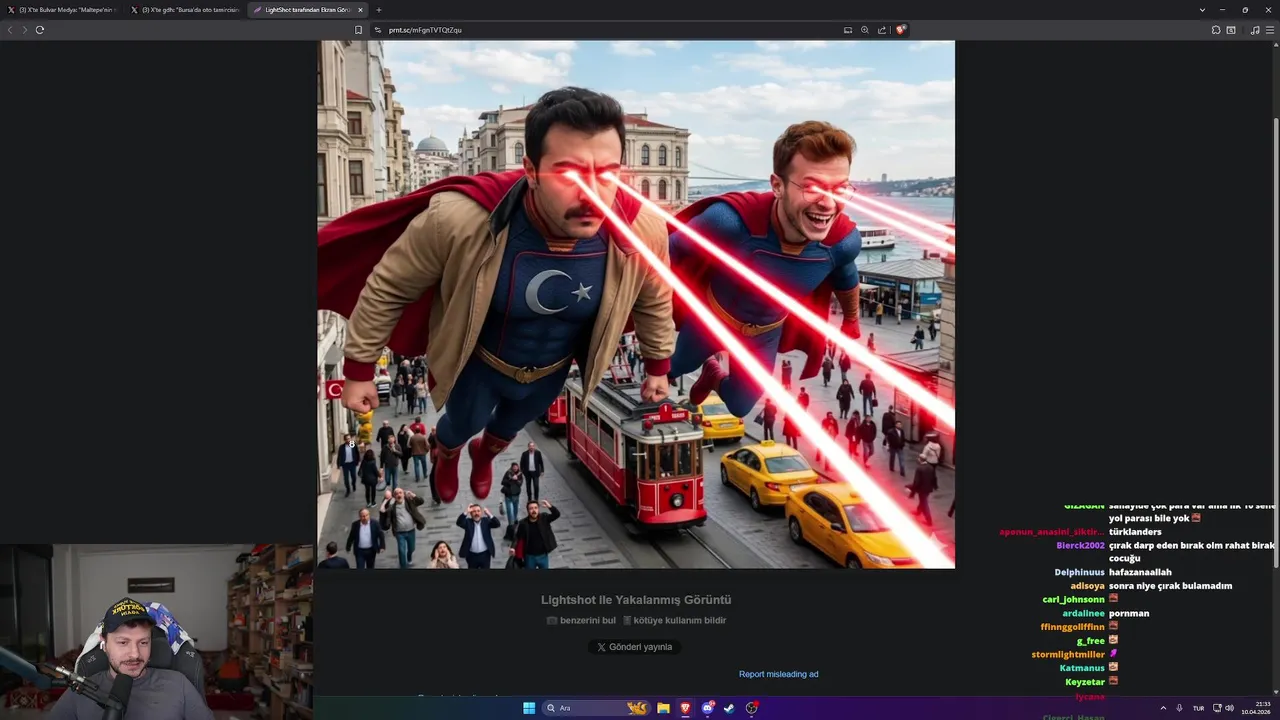
Task: Click chat username Katmanus
Action: coord(1082,668)
